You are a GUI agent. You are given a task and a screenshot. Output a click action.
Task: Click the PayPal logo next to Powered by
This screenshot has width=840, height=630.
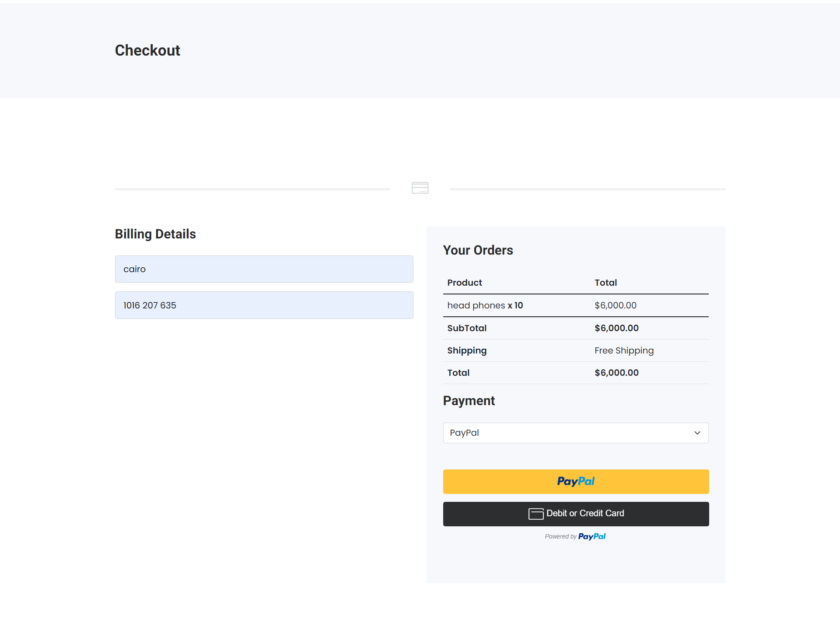591,536
